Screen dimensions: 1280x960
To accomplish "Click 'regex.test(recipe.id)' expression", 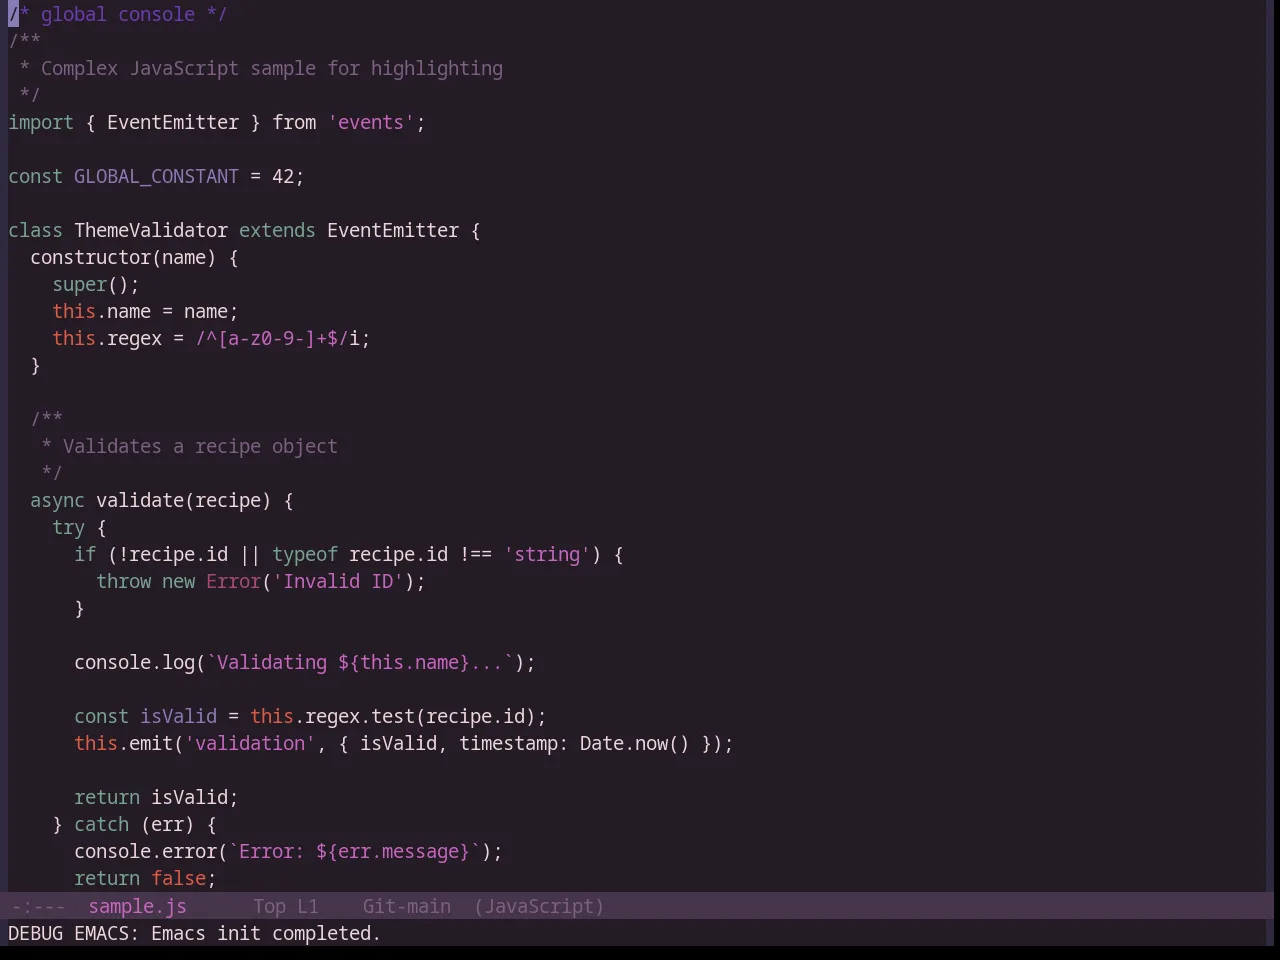I will coord(420,716).
